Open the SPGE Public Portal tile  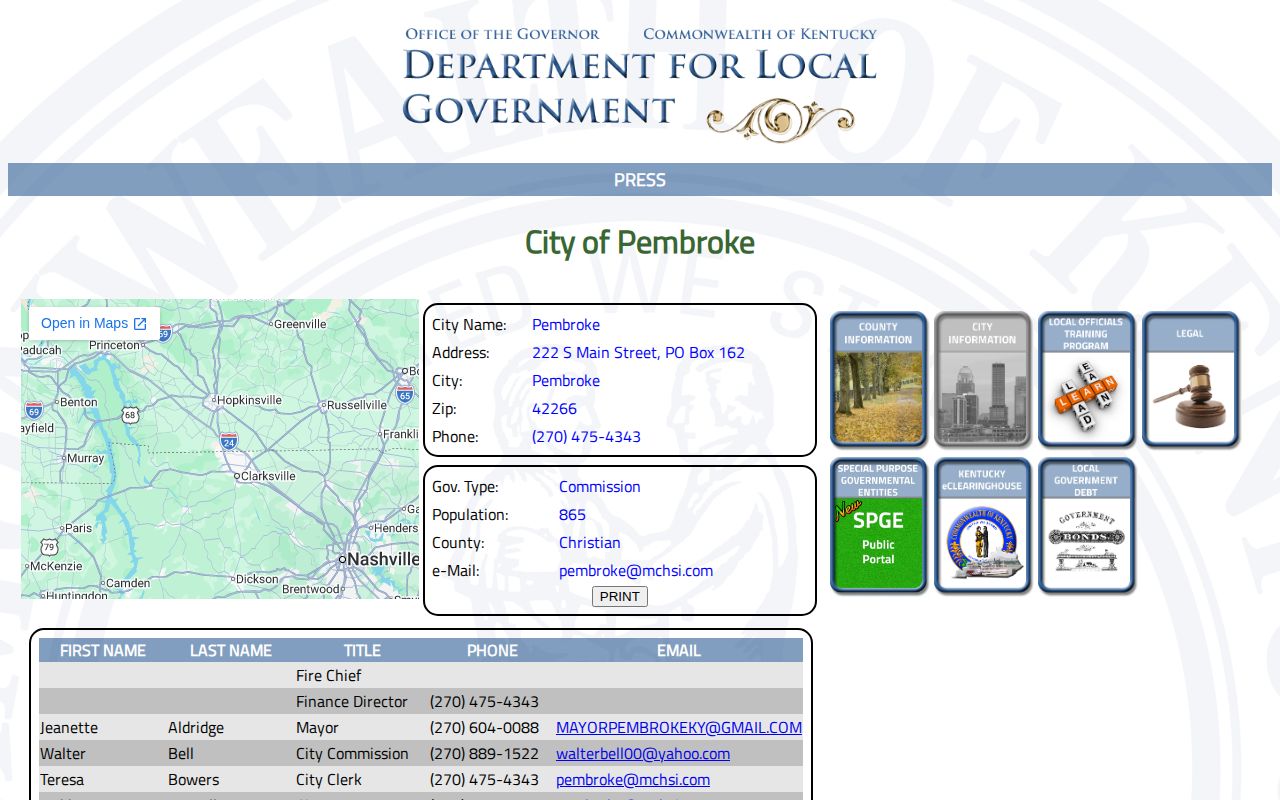(x=878, y=525)
